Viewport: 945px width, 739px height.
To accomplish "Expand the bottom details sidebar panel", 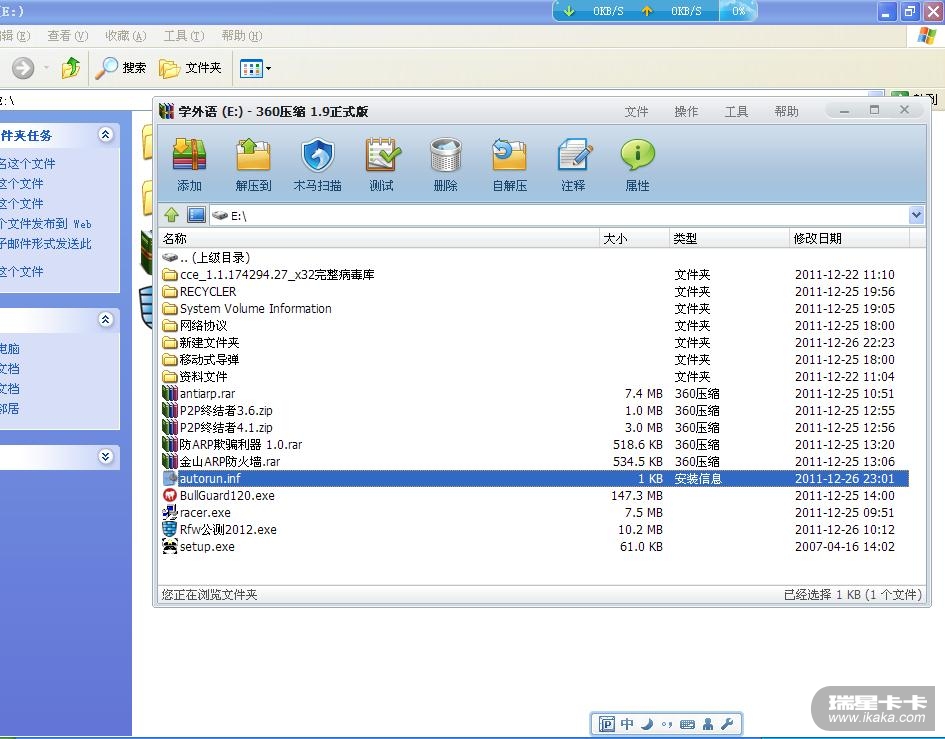I will point(105,456).
